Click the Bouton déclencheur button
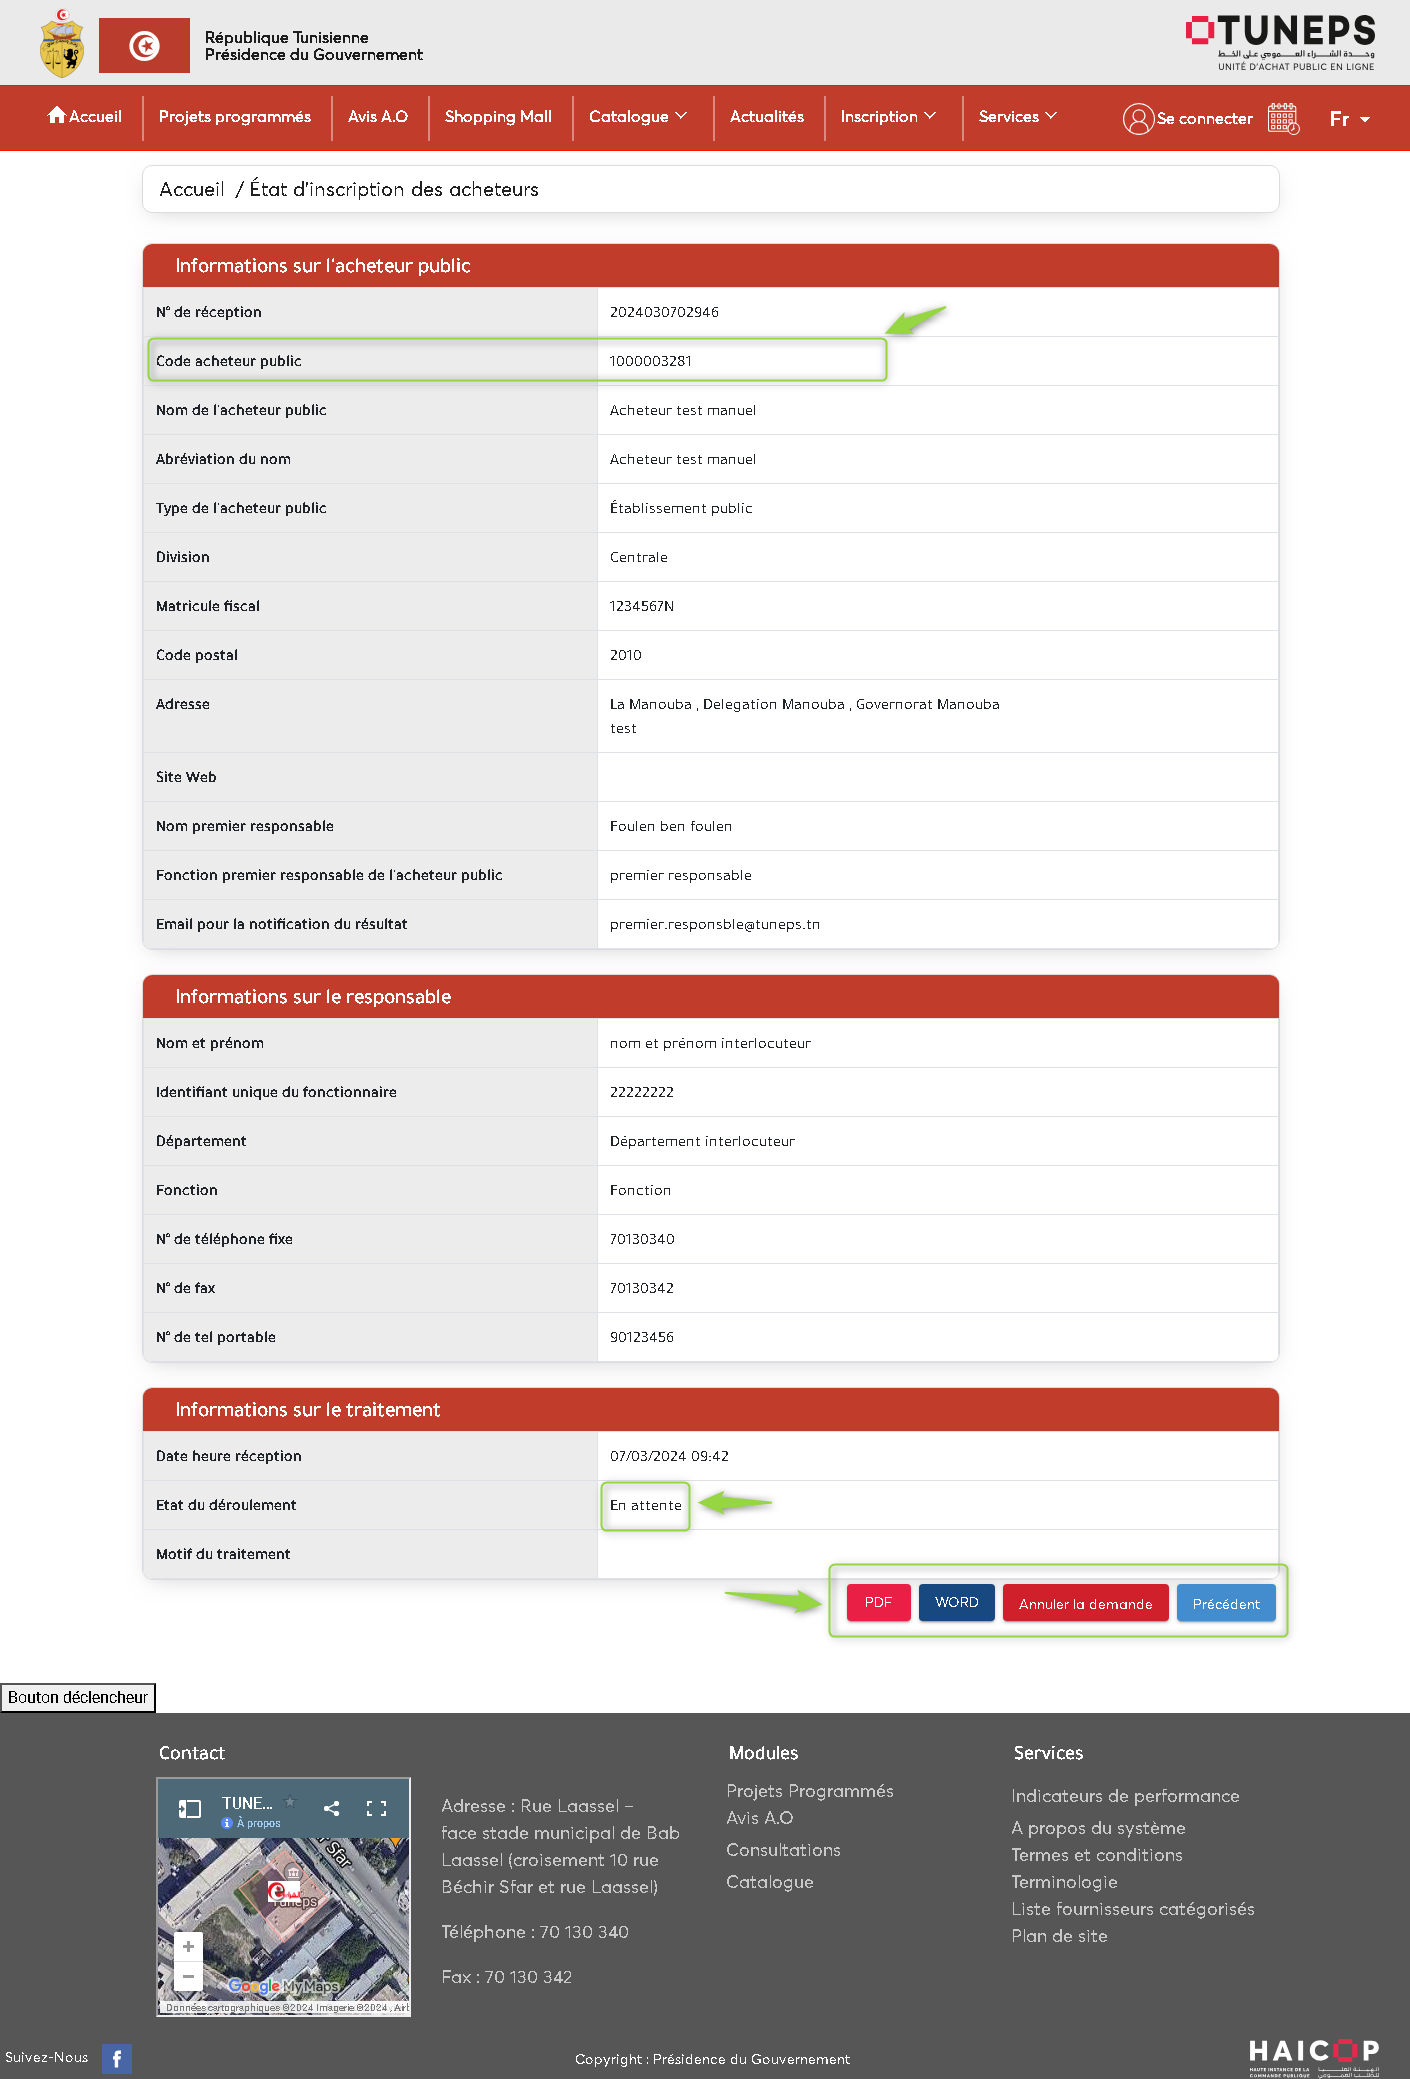The height and width of the screenshot is (2079, 1410). 78,1697
